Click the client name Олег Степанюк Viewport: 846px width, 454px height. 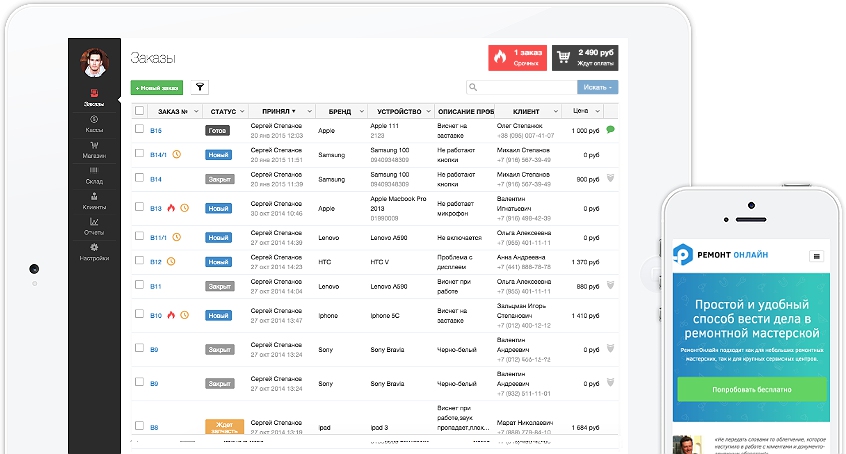click(520, 126)
